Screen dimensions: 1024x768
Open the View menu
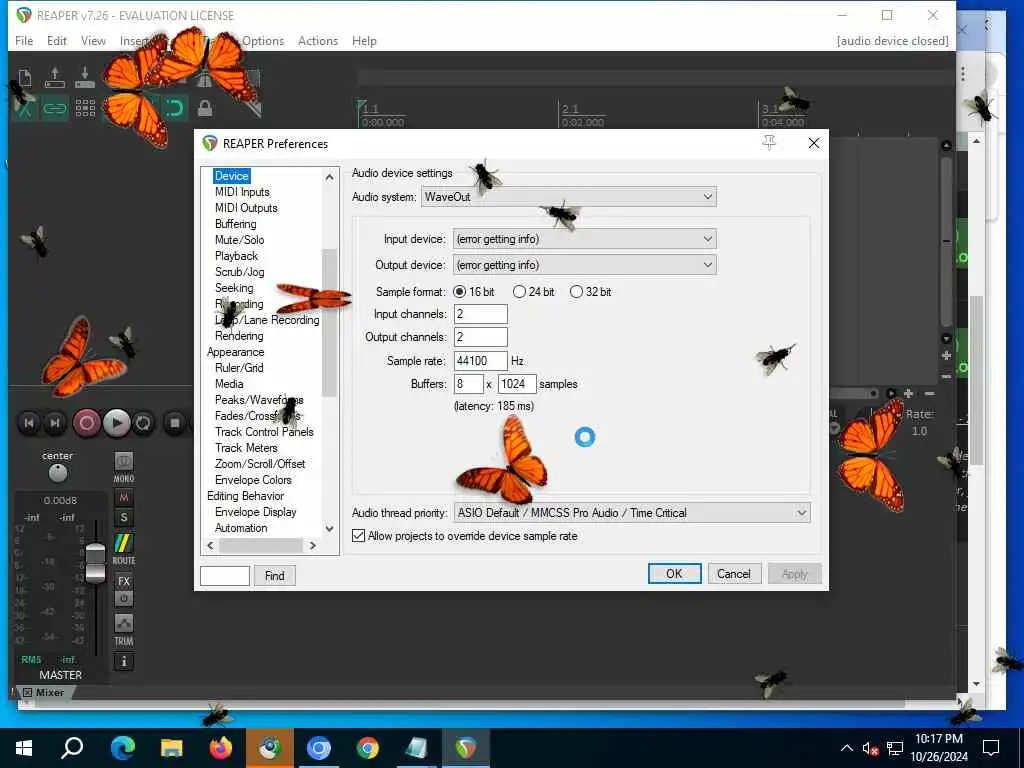click(93, 40)
